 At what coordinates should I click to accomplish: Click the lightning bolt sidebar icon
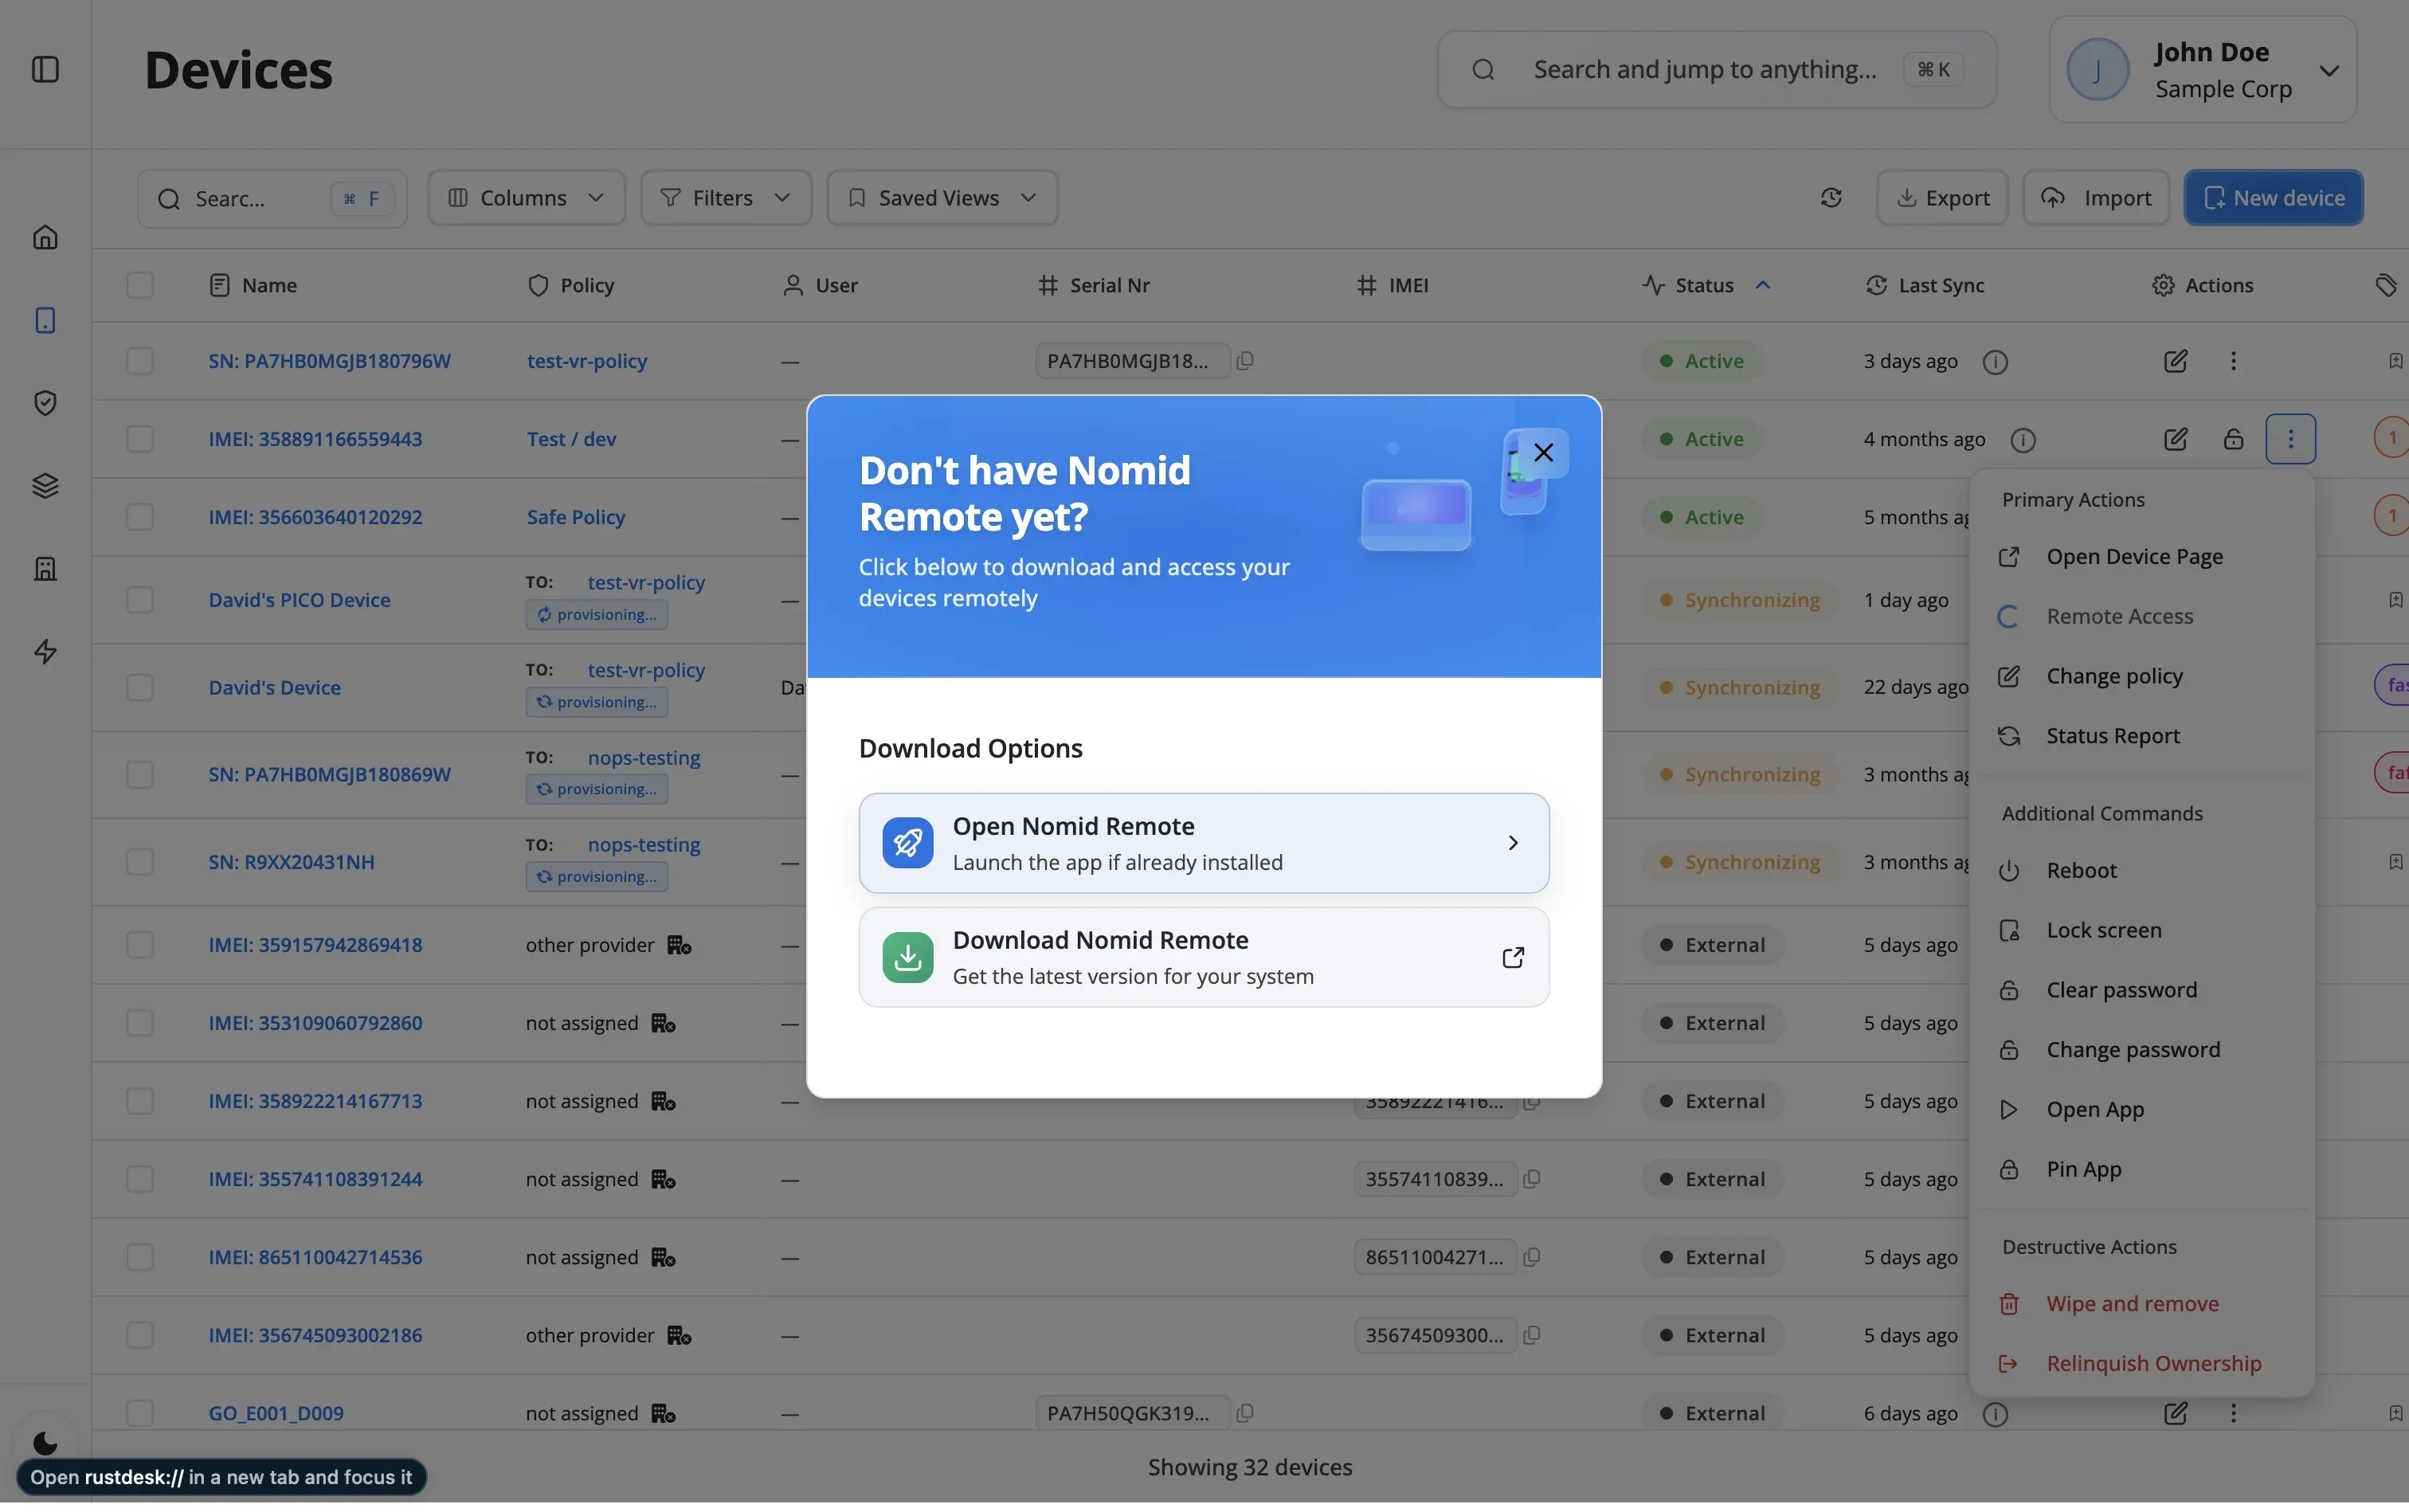[45, 652]
